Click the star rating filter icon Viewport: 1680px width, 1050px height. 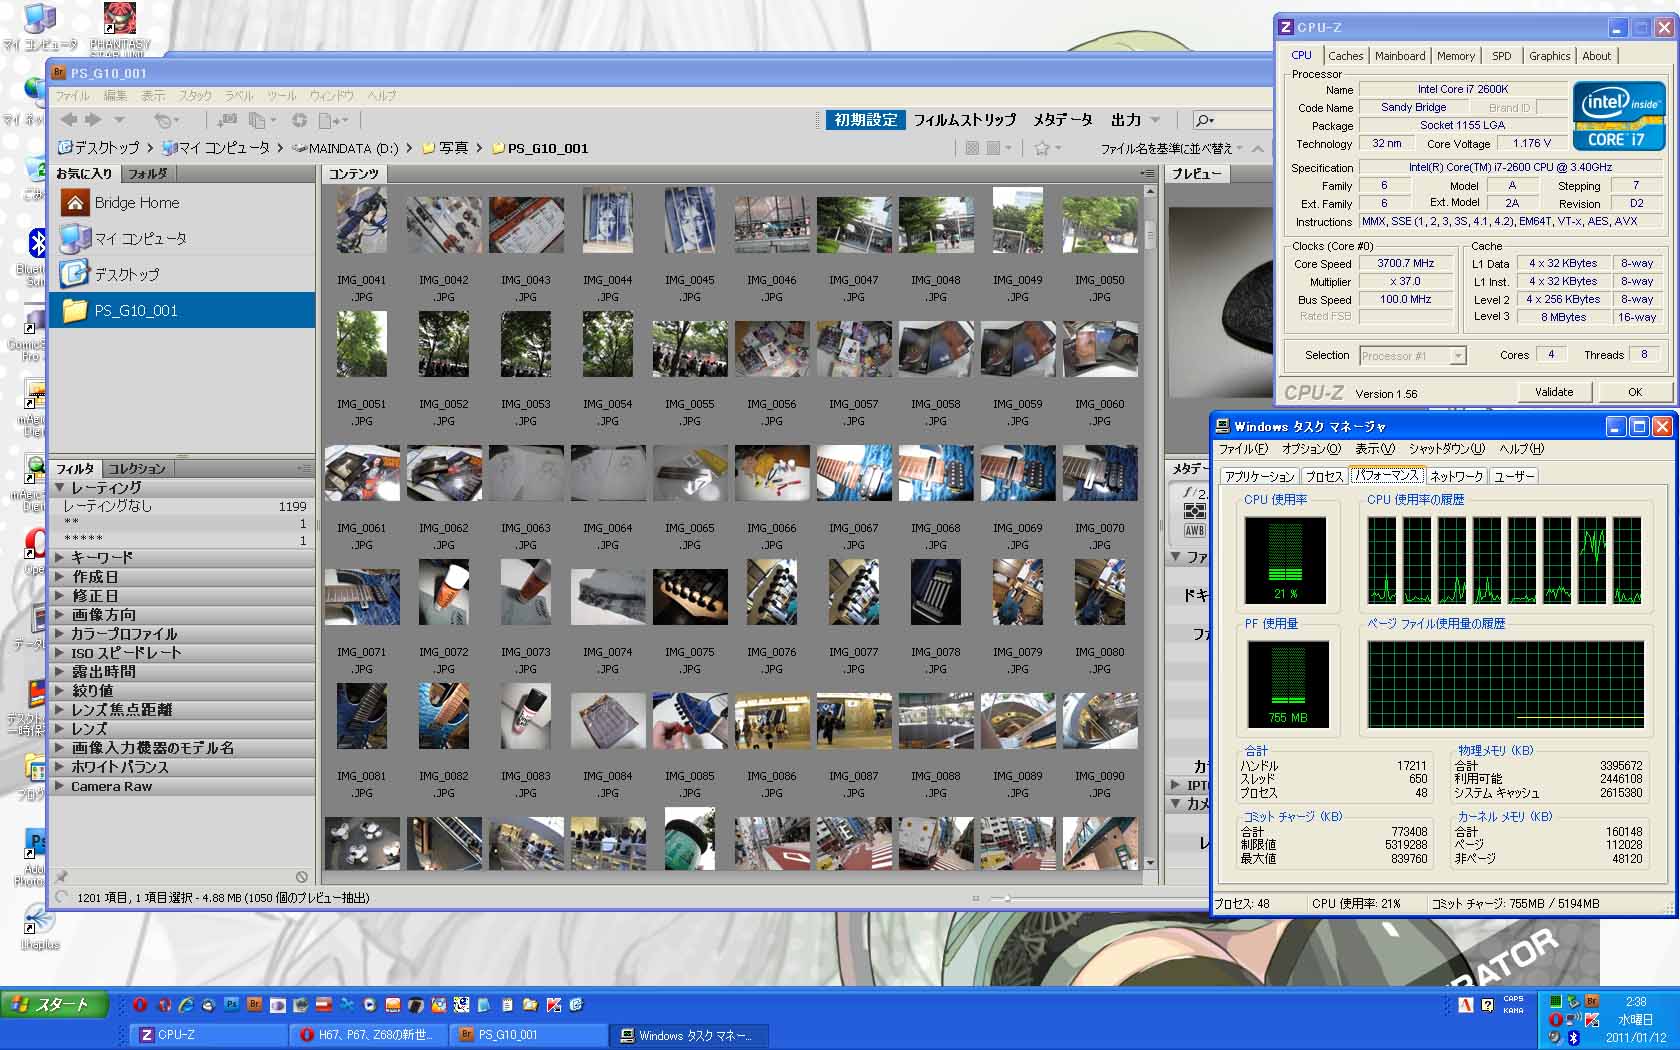(x=1042, y=148)
